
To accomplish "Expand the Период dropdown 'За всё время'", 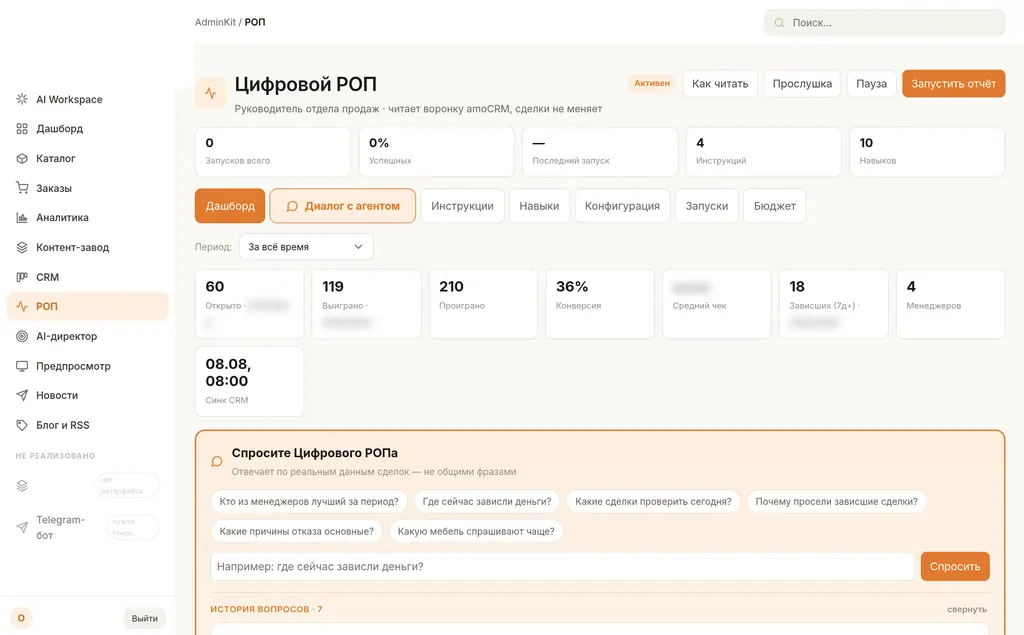I will 306,247.
